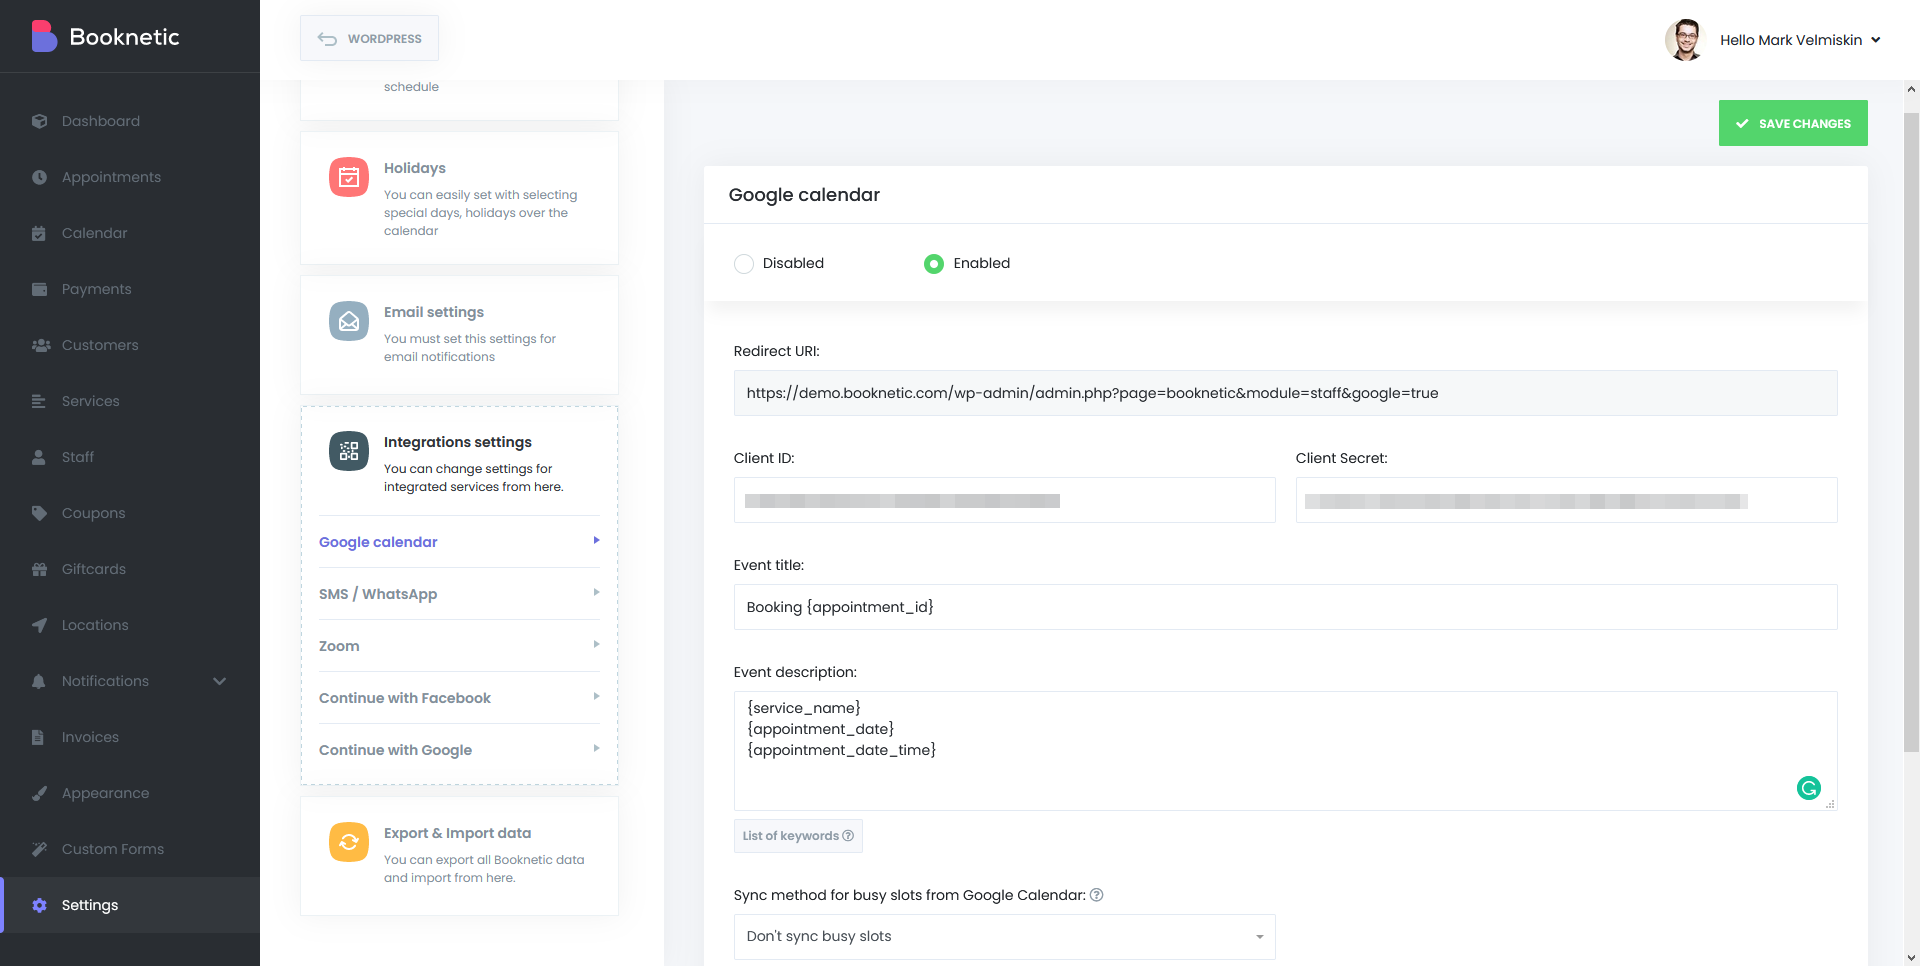Click the Email settings envelope icon
This screenshot has width=1920, height=966.
[x=349, y=321]
